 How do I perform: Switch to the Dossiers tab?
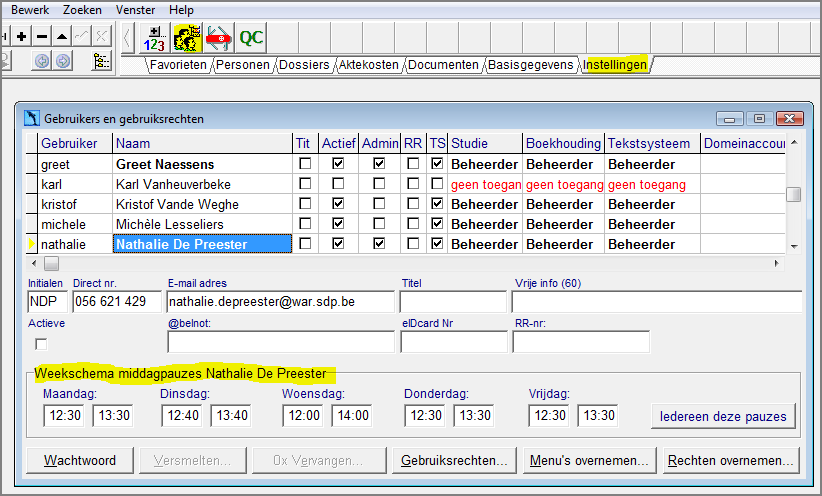[304, 65]
